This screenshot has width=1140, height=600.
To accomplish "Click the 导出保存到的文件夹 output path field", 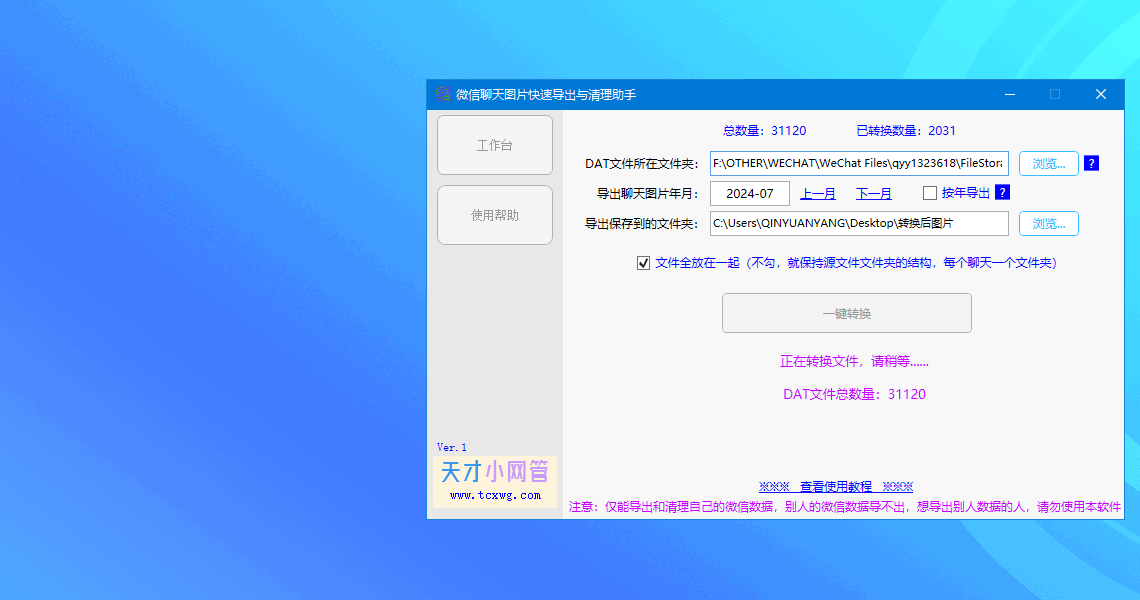I will 859,223.
